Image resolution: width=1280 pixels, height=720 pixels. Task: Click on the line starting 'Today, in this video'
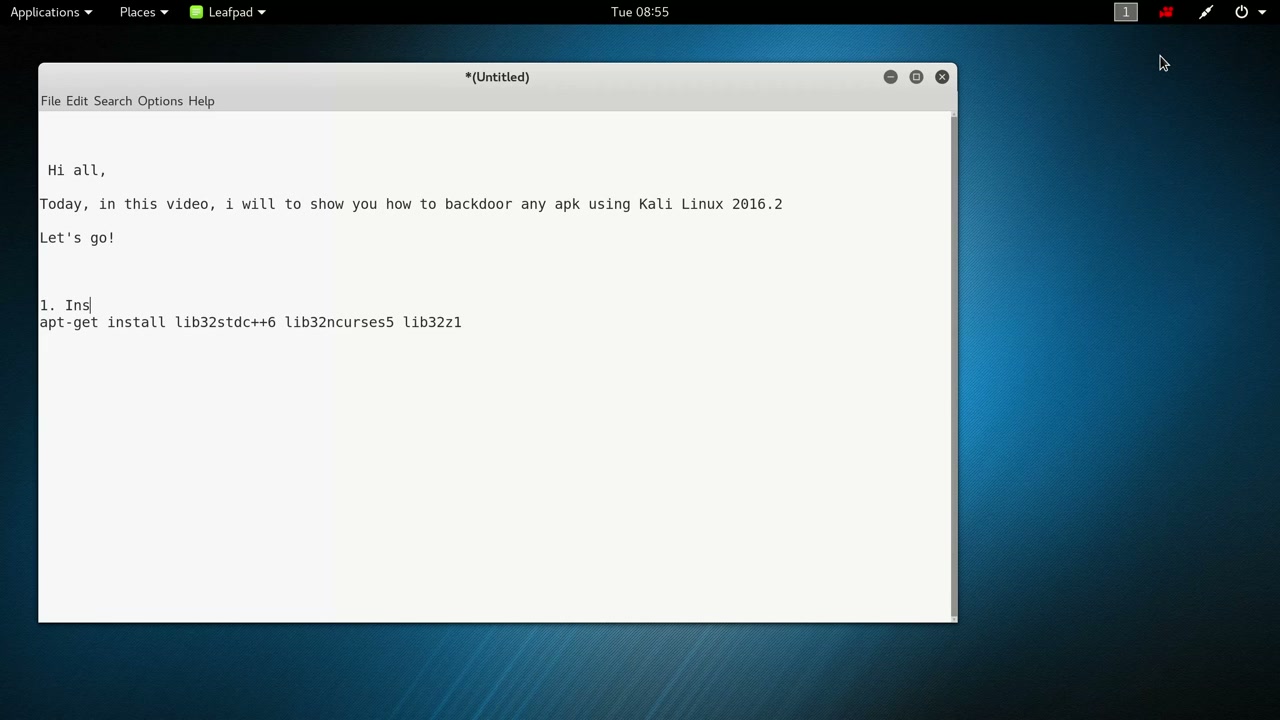[x=411, y=204]
